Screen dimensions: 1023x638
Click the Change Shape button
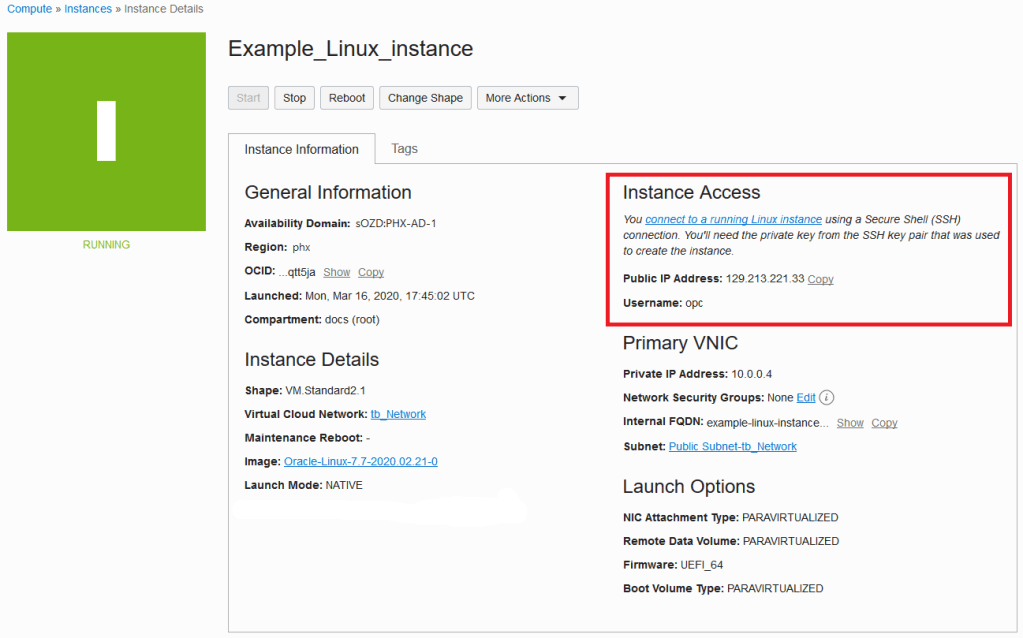(x=425, y=98)
